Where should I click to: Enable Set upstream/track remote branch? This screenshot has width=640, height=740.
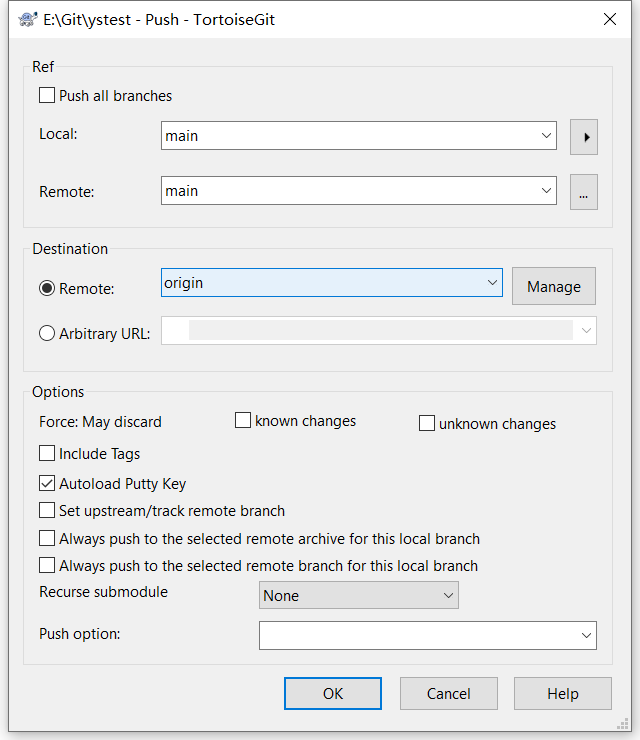point(47,510)
